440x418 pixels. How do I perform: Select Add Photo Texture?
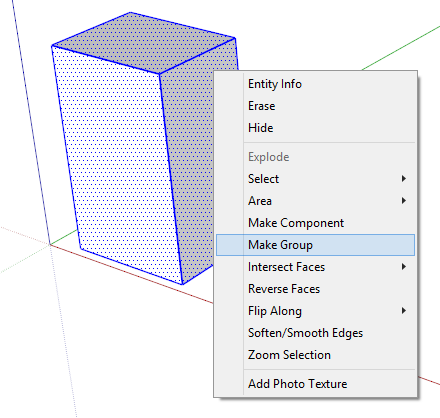(x=315, y=384)
